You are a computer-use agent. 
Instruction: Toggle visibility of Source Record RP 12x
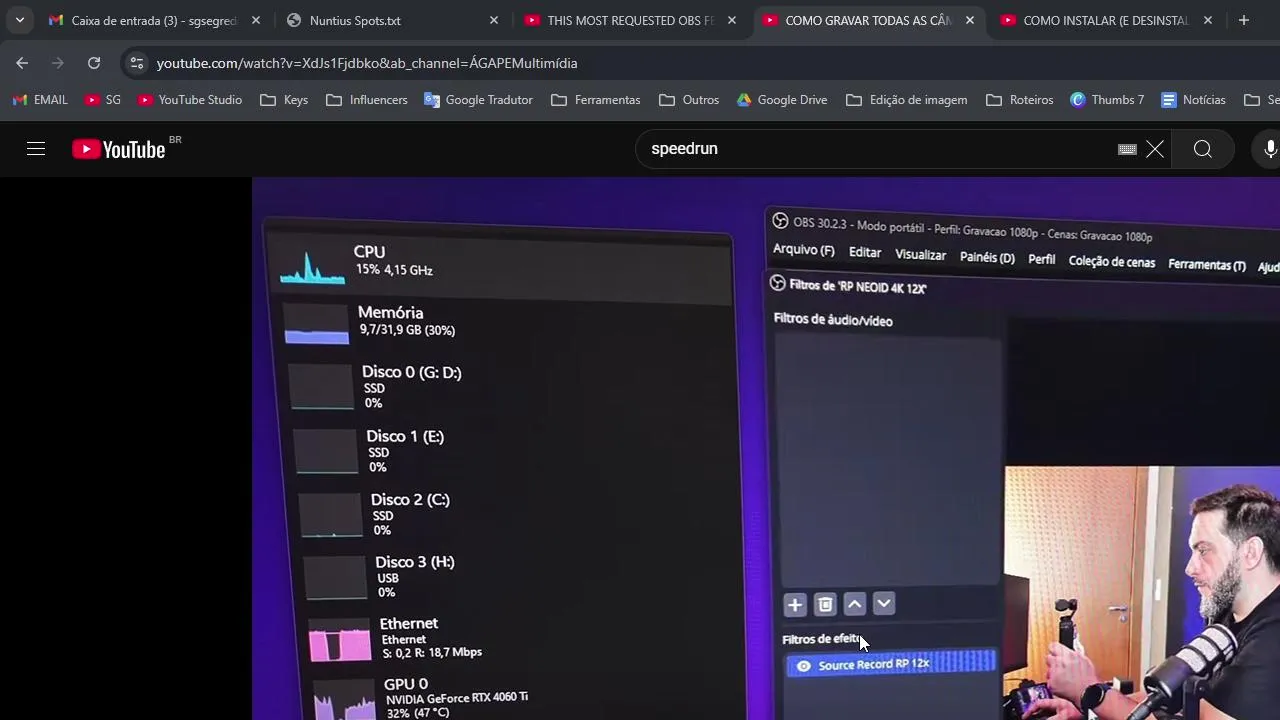click(803, 666)
